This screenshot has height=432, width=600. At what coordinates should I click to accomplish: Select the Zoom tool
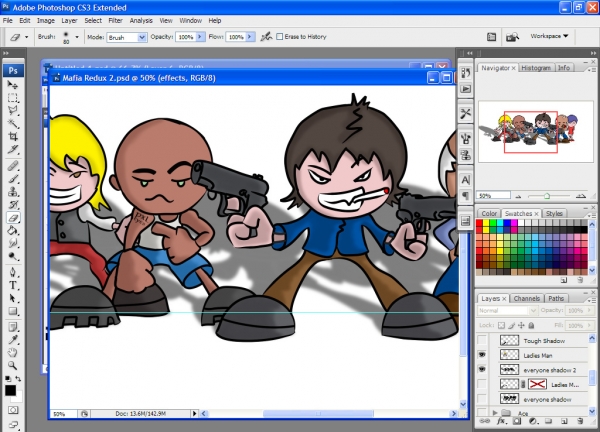[13, 366]
